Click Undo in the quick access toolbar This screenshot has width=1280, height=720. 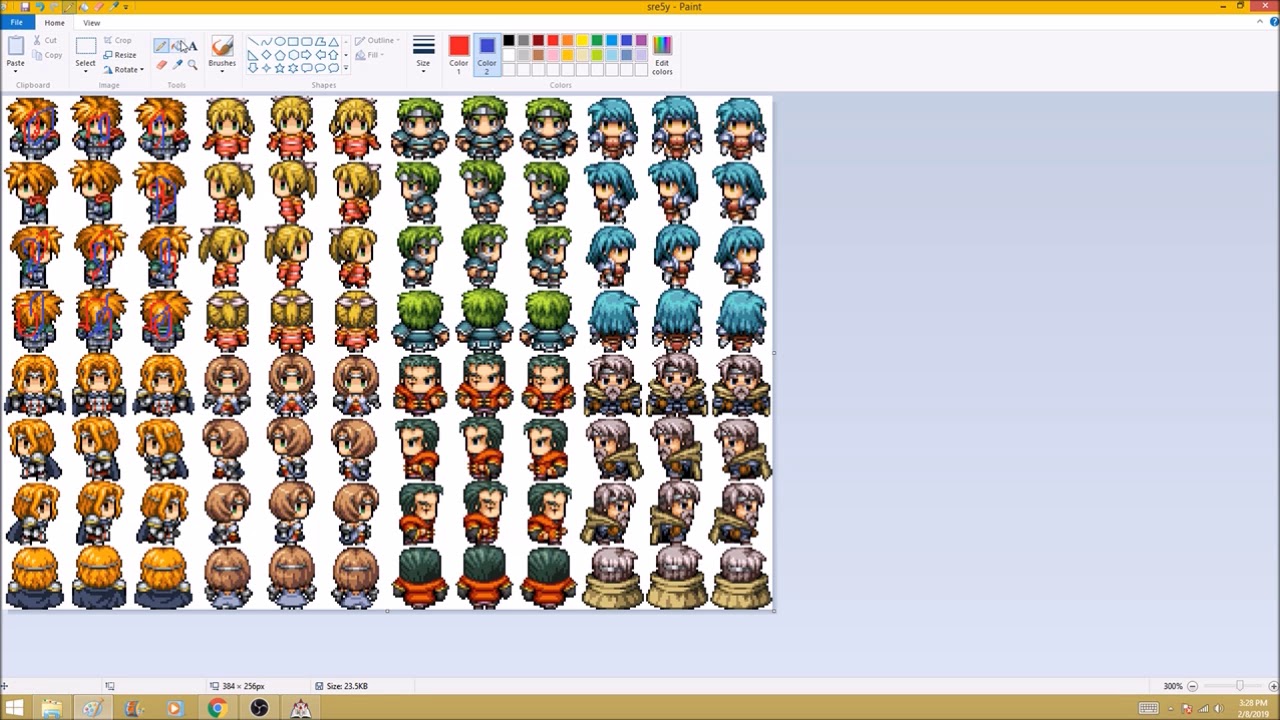pos(40,6)
